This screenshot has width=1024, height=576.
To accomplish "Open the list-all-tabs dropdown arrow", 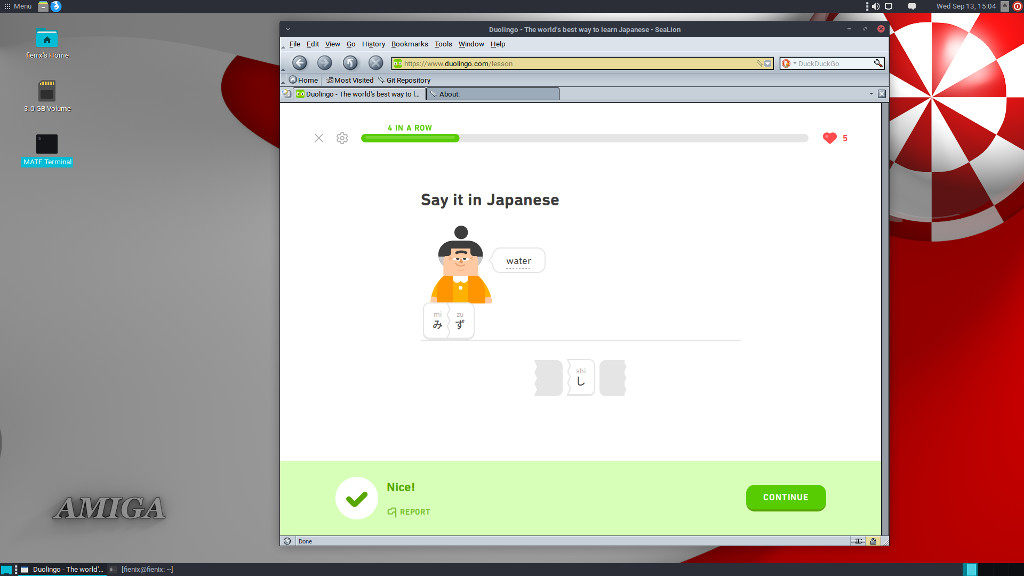I will [x=871, y=94].
